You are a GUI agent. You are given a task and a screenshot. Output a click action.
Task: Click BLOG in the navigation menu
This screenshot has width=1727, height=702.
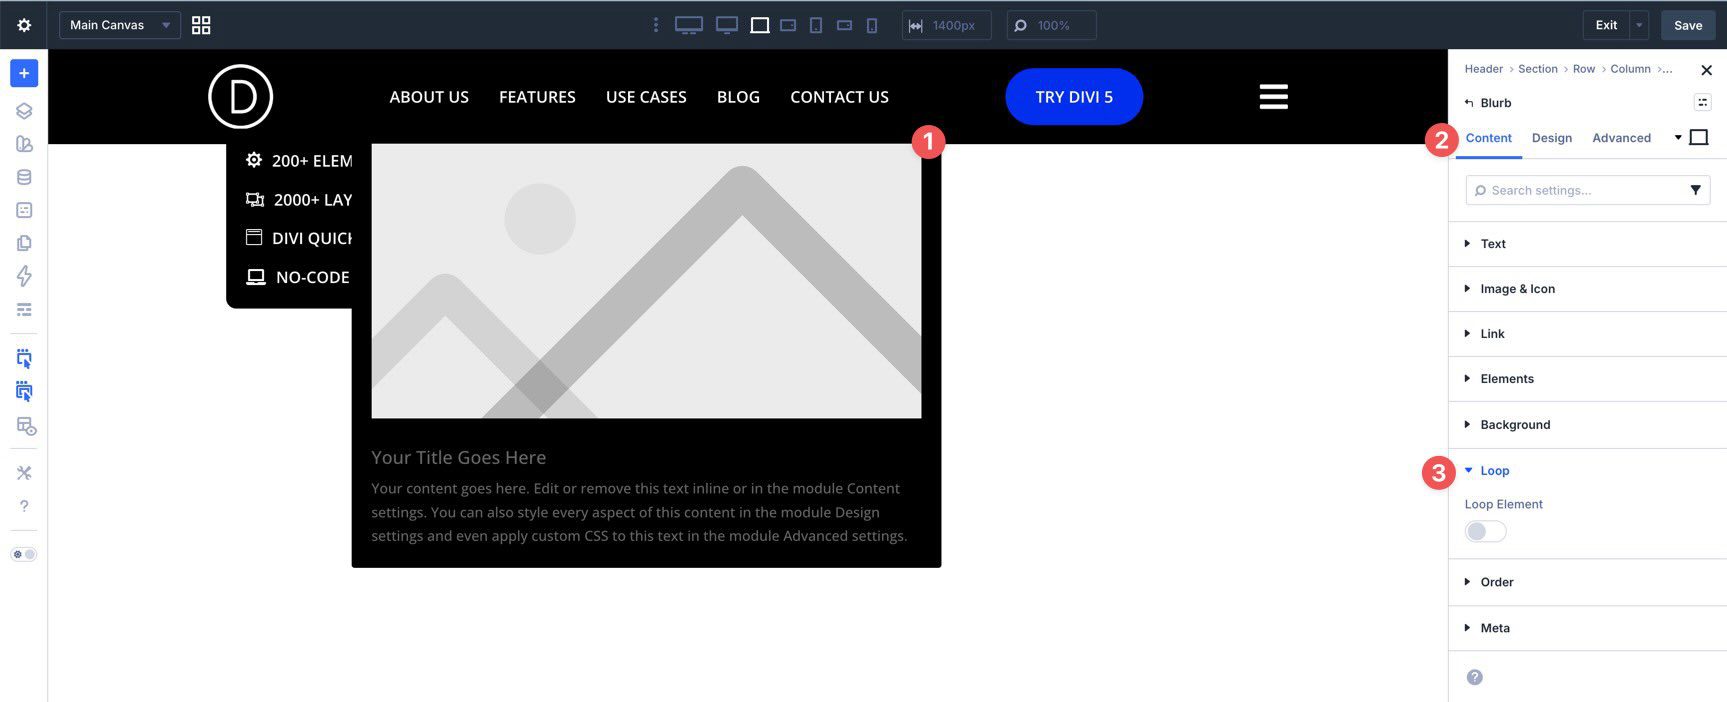tap(738, 97)
